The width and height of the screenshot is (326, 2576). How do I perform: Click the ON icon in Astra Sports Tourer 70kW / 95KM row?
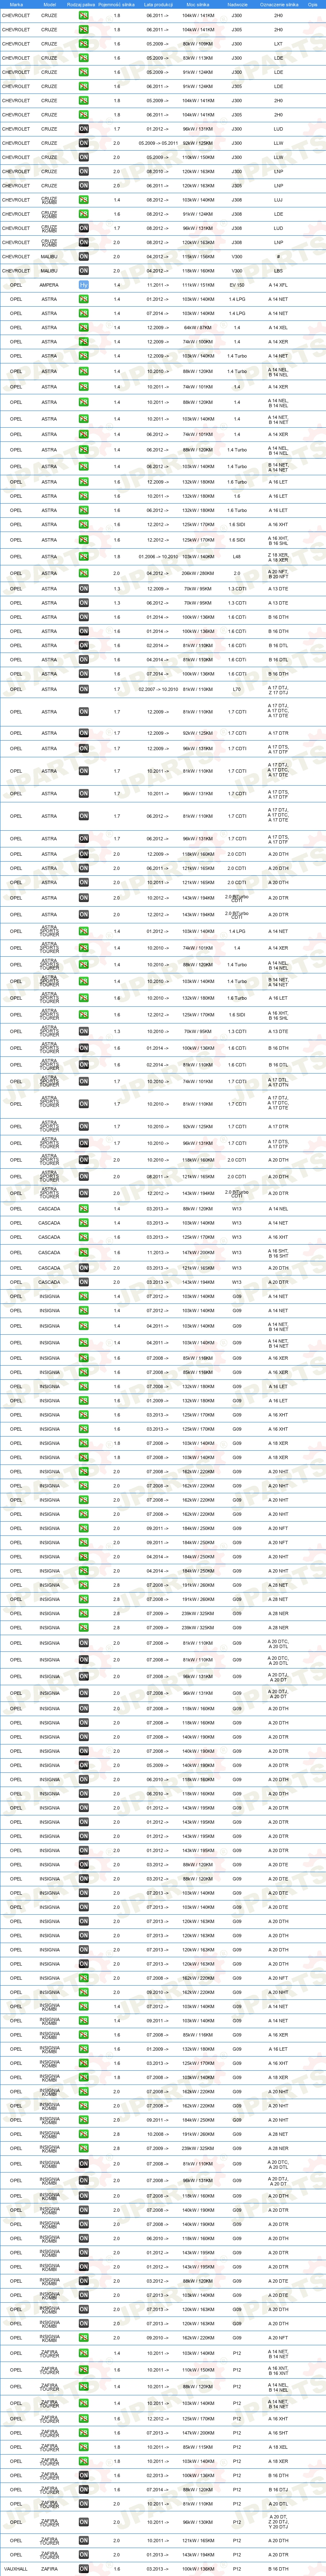point(84,1031)
